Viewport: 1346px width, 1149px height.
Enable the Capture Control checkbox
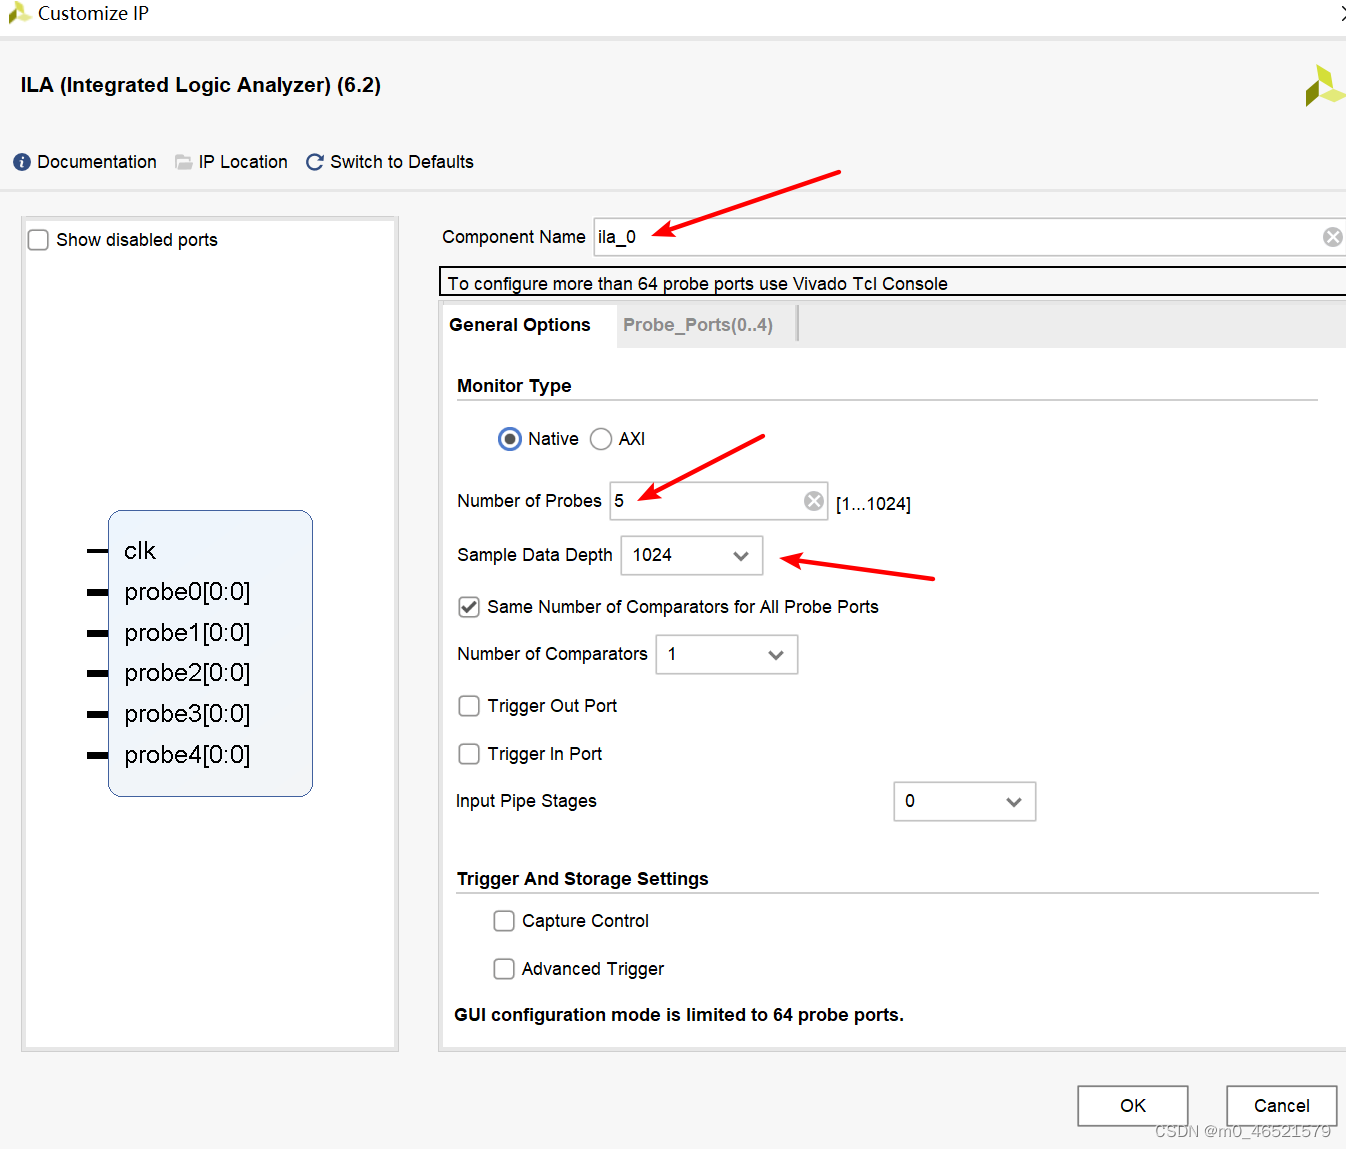(504, 921)
